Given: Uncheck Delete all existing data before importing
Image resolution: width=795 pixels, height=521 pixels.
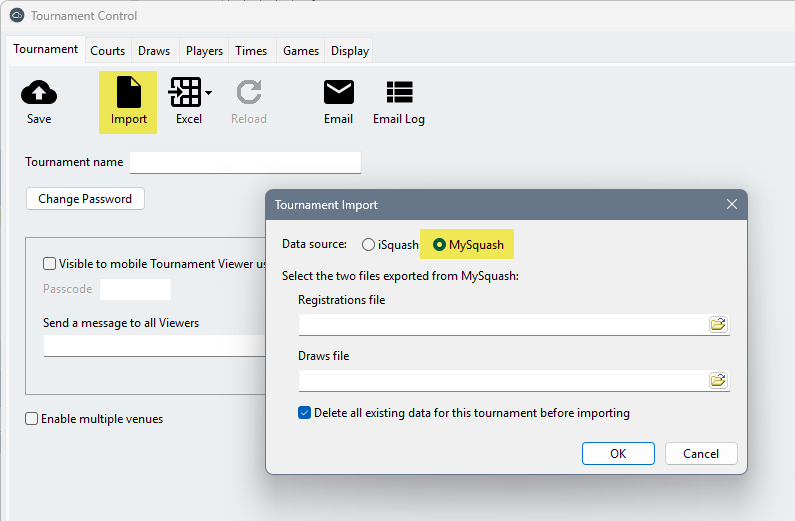Looking at the screenshot, I should [x=305, y=413].
